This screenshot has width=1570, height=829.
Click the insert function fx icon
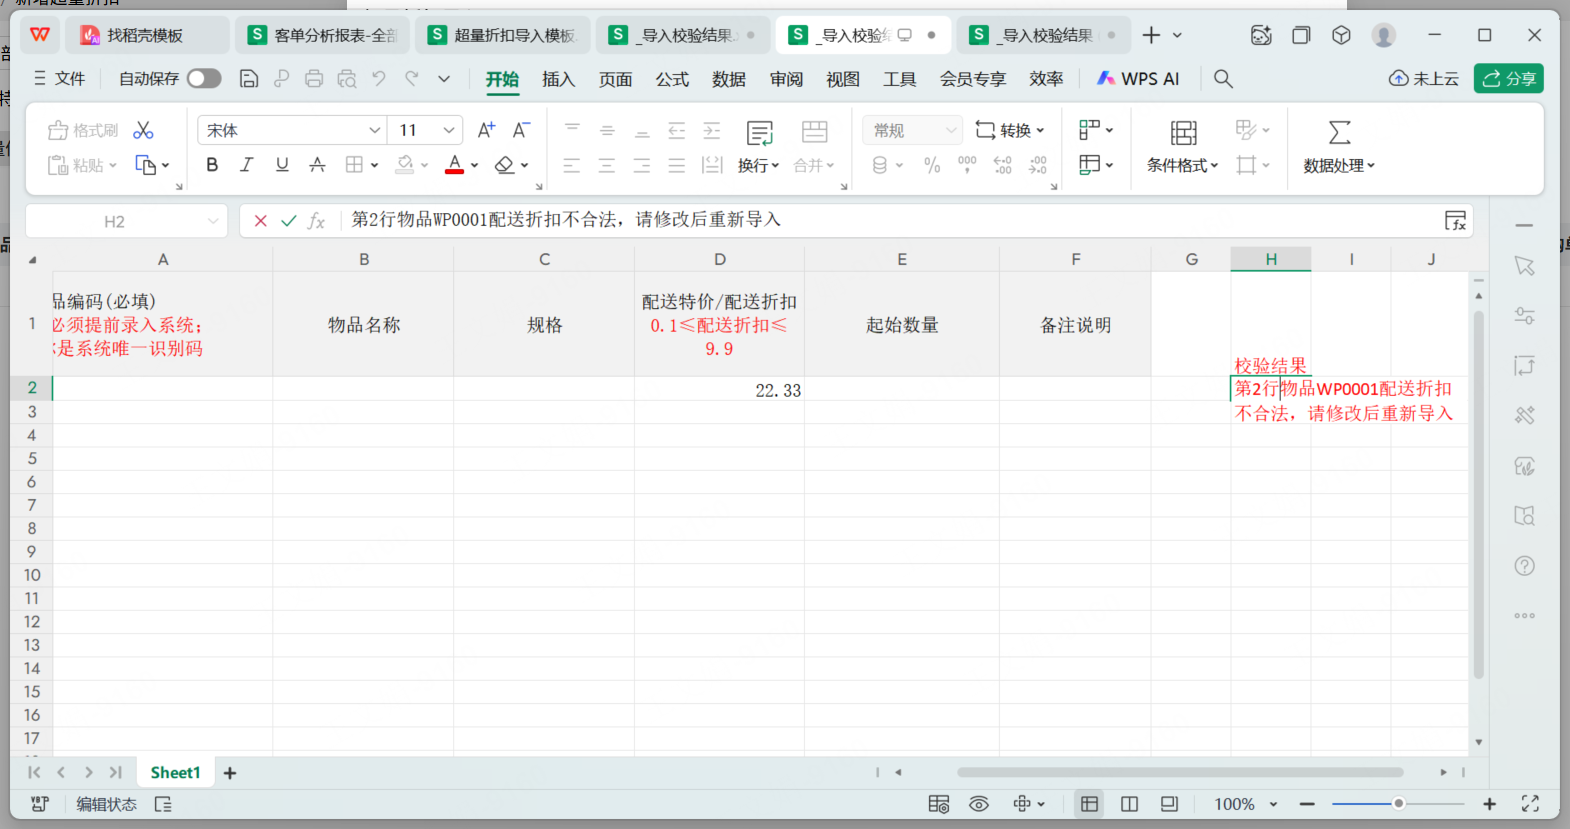pyautogui.click(x=316, y=221)
